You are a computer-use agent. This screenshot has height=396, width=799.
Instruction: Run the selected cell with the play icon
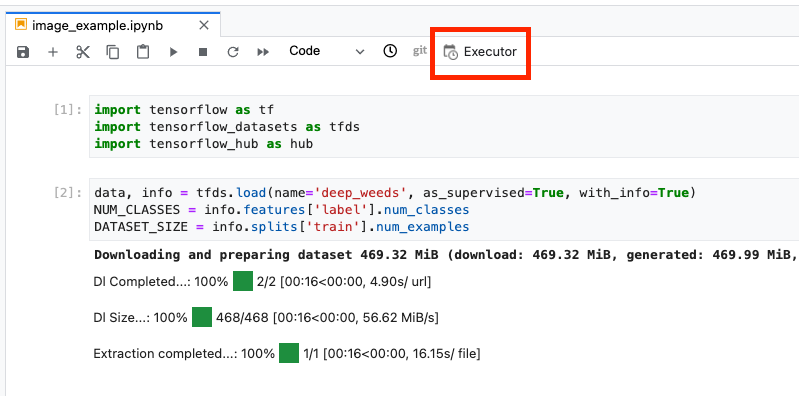[x=173, y=52]
